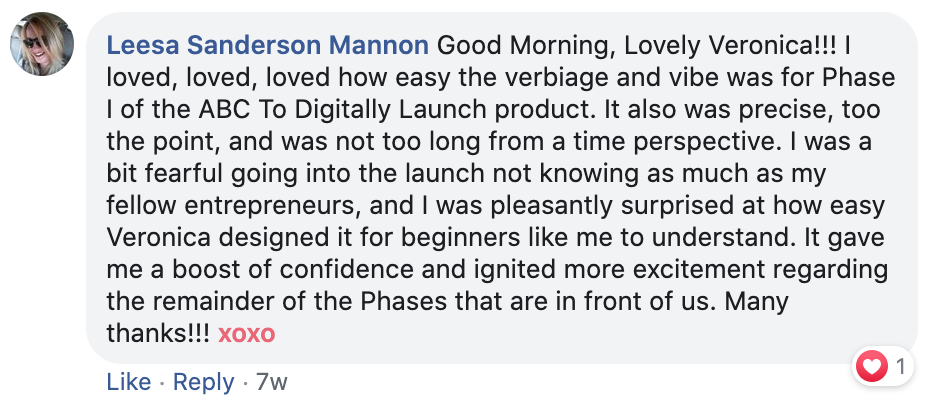Click the word 'thanks!!!' near xoxo
This screenshot has width=940, height=408.
tap(158, 333)
